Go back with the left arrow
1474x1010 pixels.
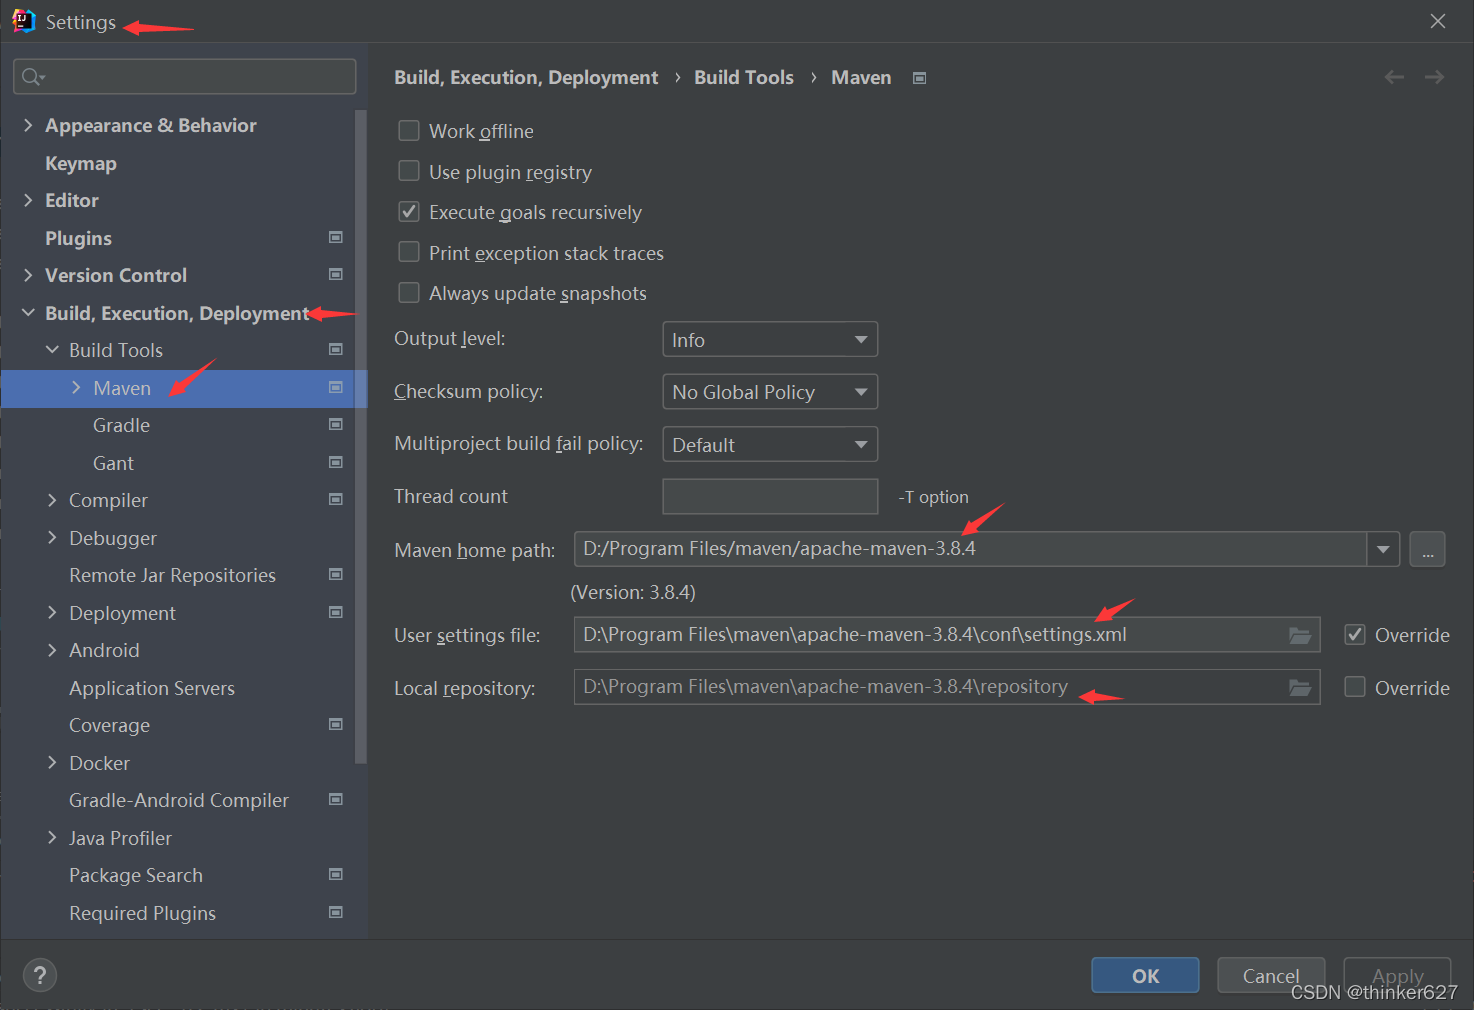(x=1394, y=77)
